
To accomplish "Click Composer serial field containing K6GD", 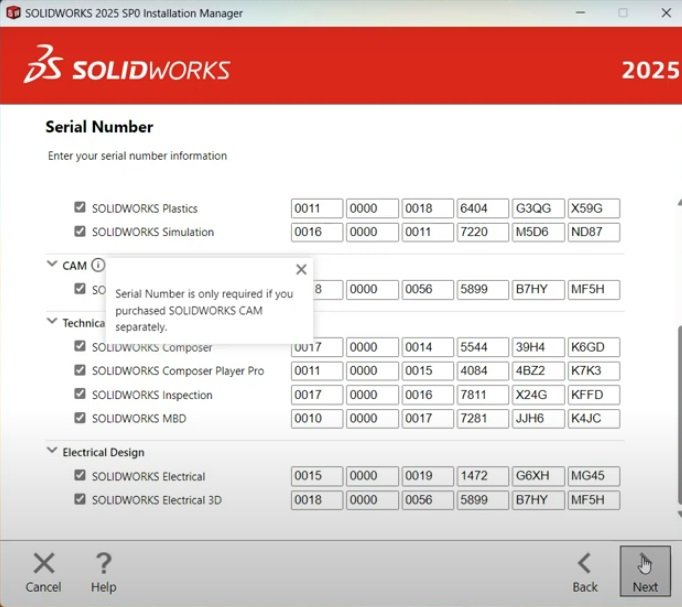I will click(x=594, y=347).
